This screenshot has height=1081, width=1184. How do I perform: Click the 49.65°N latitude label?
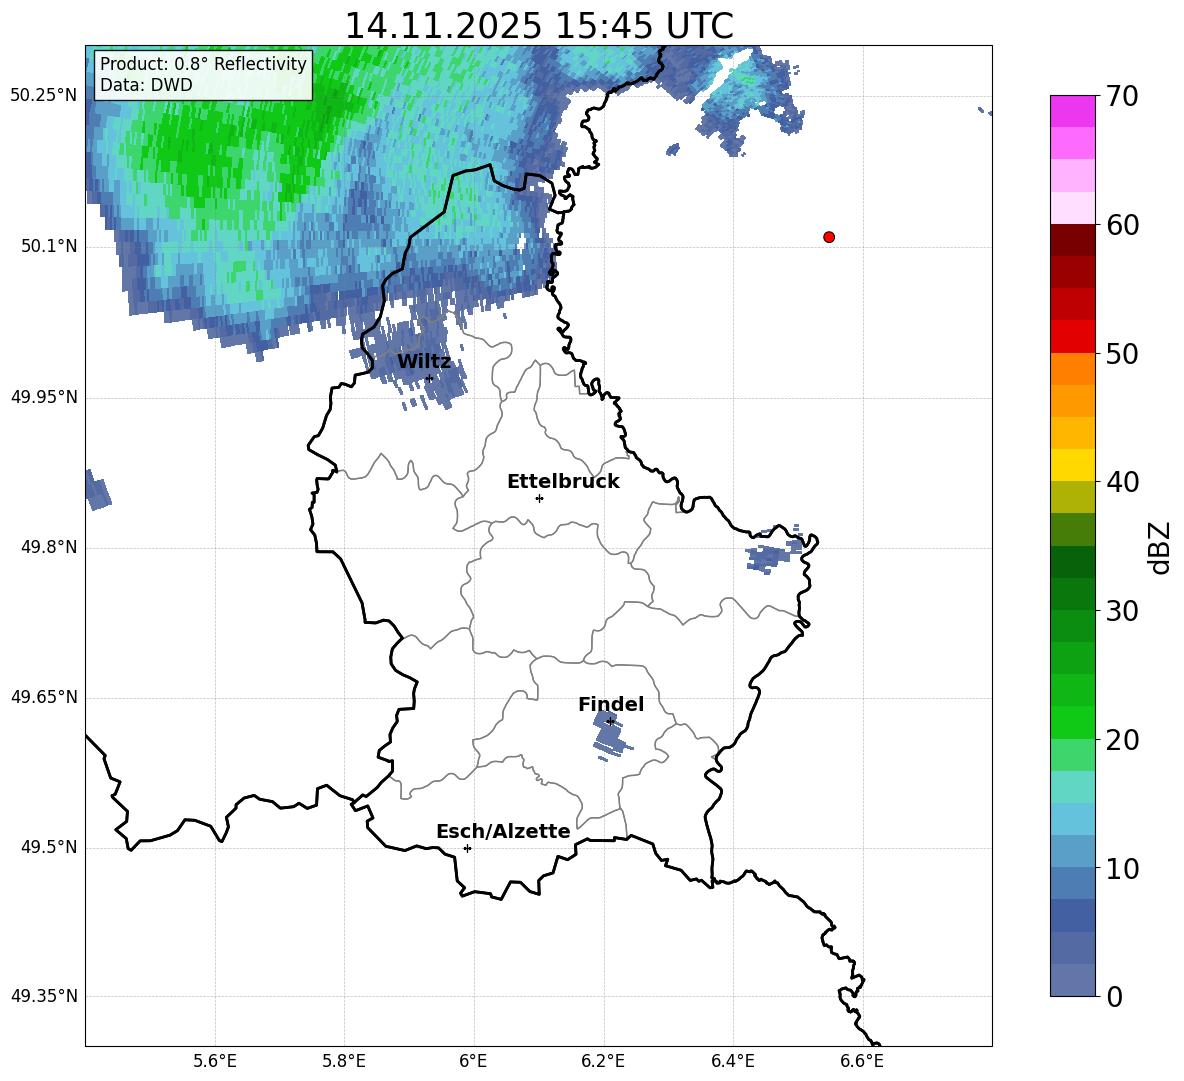click(44, 697)
